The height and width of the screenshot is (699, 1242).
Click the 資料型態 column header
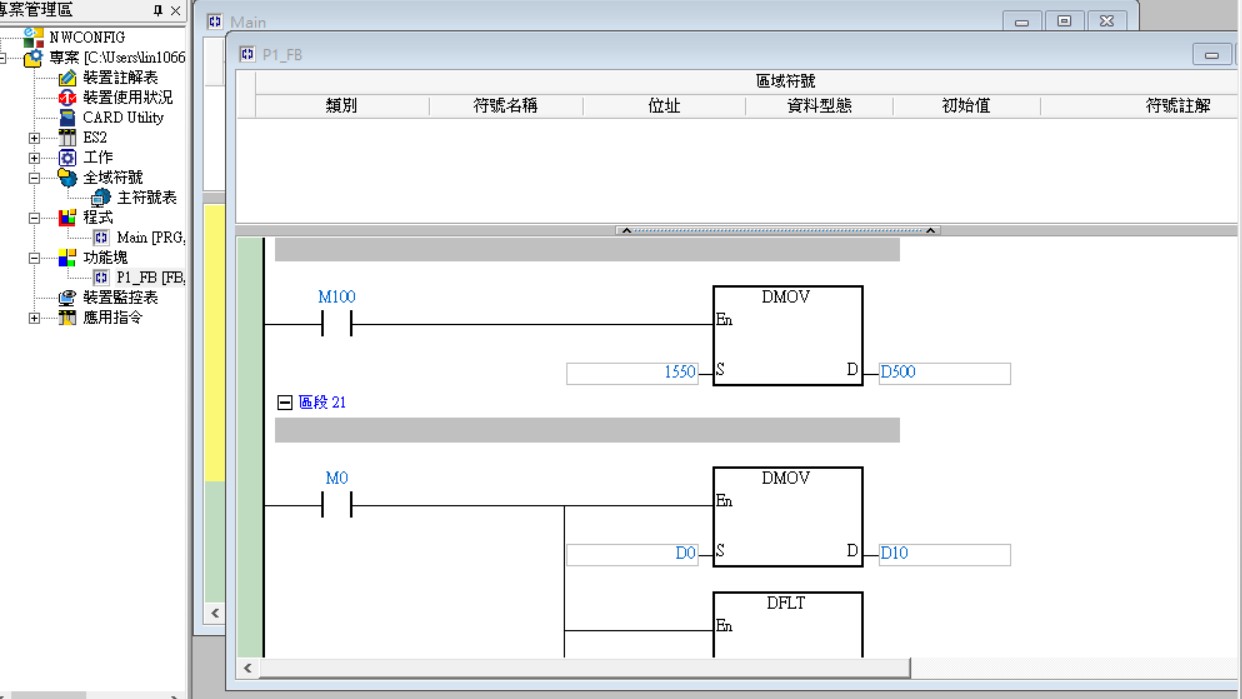click(818, 106)
